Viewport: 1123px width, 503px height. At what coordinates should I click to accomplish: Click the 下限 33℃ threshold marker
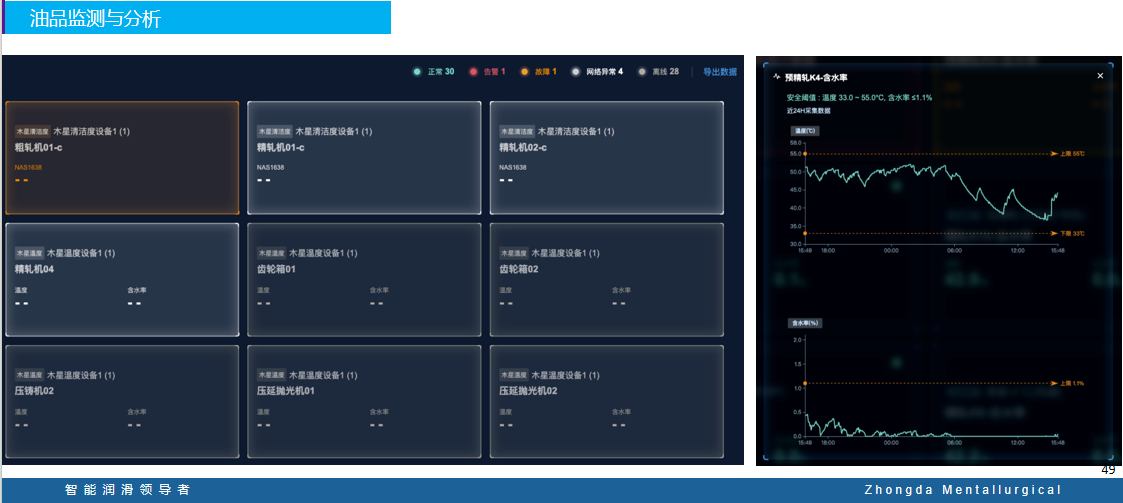(x=1067, y=233)
